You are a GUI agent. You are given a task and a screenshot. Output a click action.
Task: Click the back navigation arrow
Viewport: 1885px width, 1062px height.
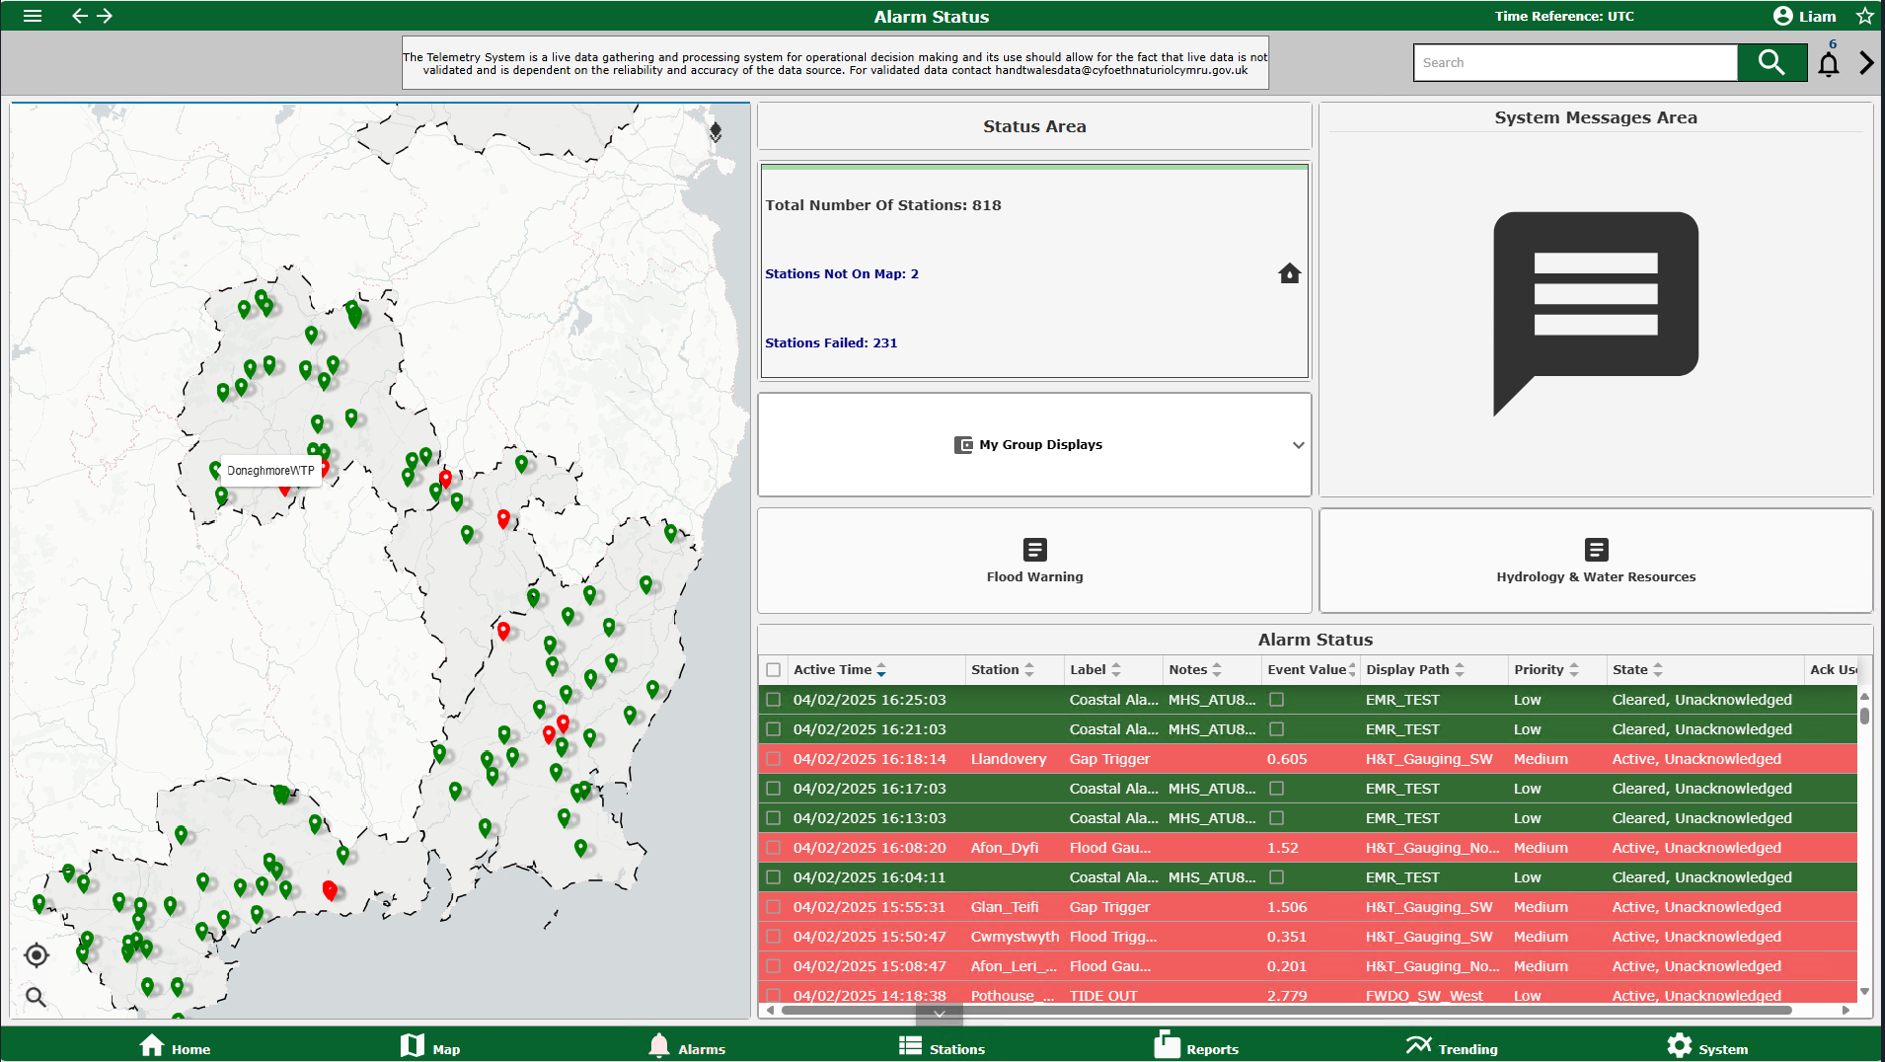[79, 16]
